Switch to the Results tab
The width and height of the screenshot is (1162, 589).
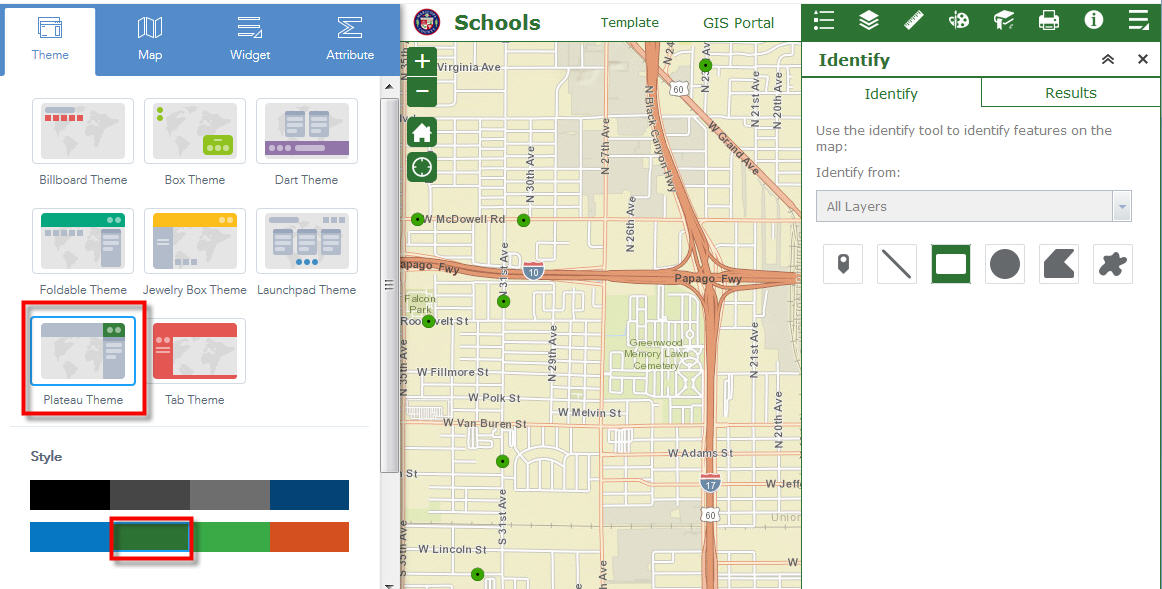[1071, 93]
